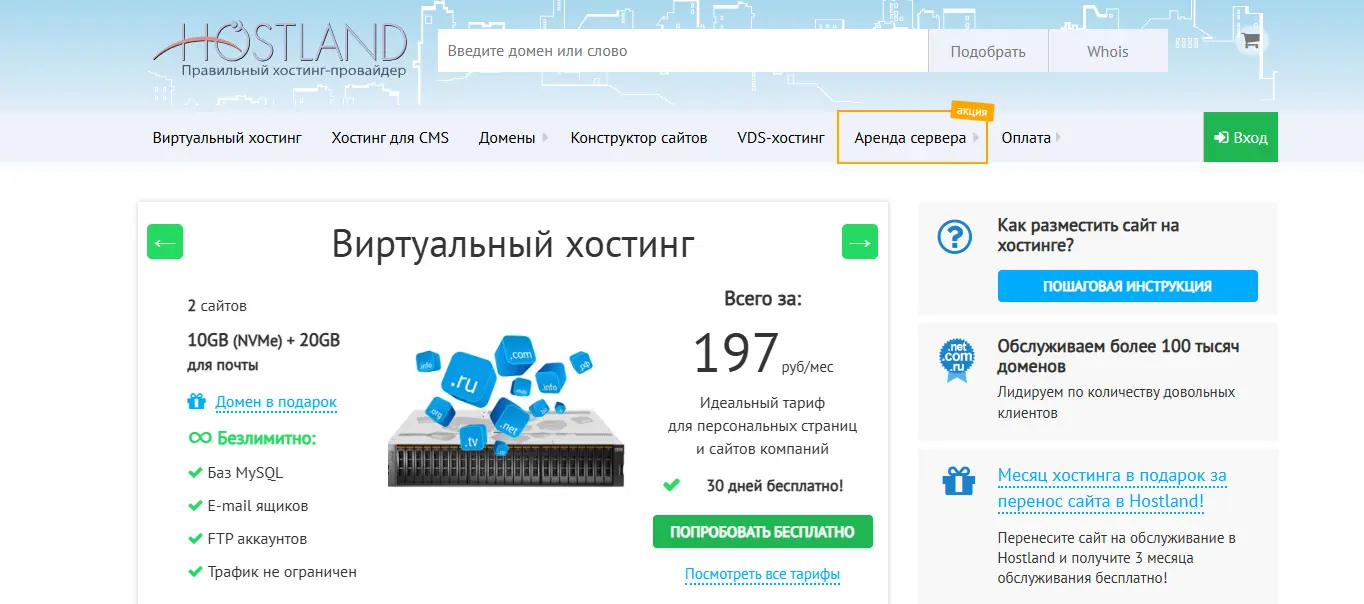
Task: Click the blue gift box icon in sidebar
Action: 958,480
